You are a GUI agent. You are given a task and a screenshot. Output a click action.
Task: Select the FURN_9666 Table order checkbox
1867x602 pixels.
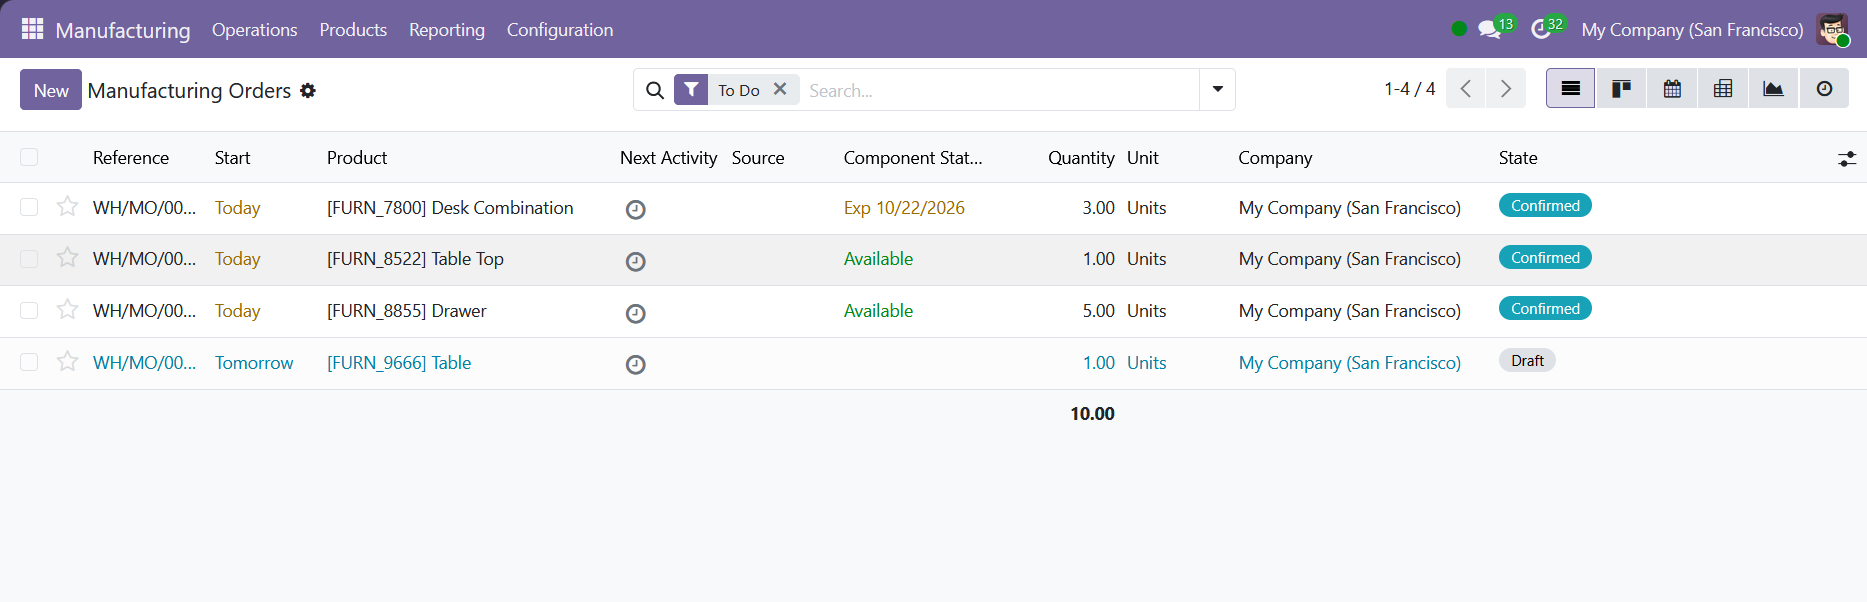tap(29, 362)
